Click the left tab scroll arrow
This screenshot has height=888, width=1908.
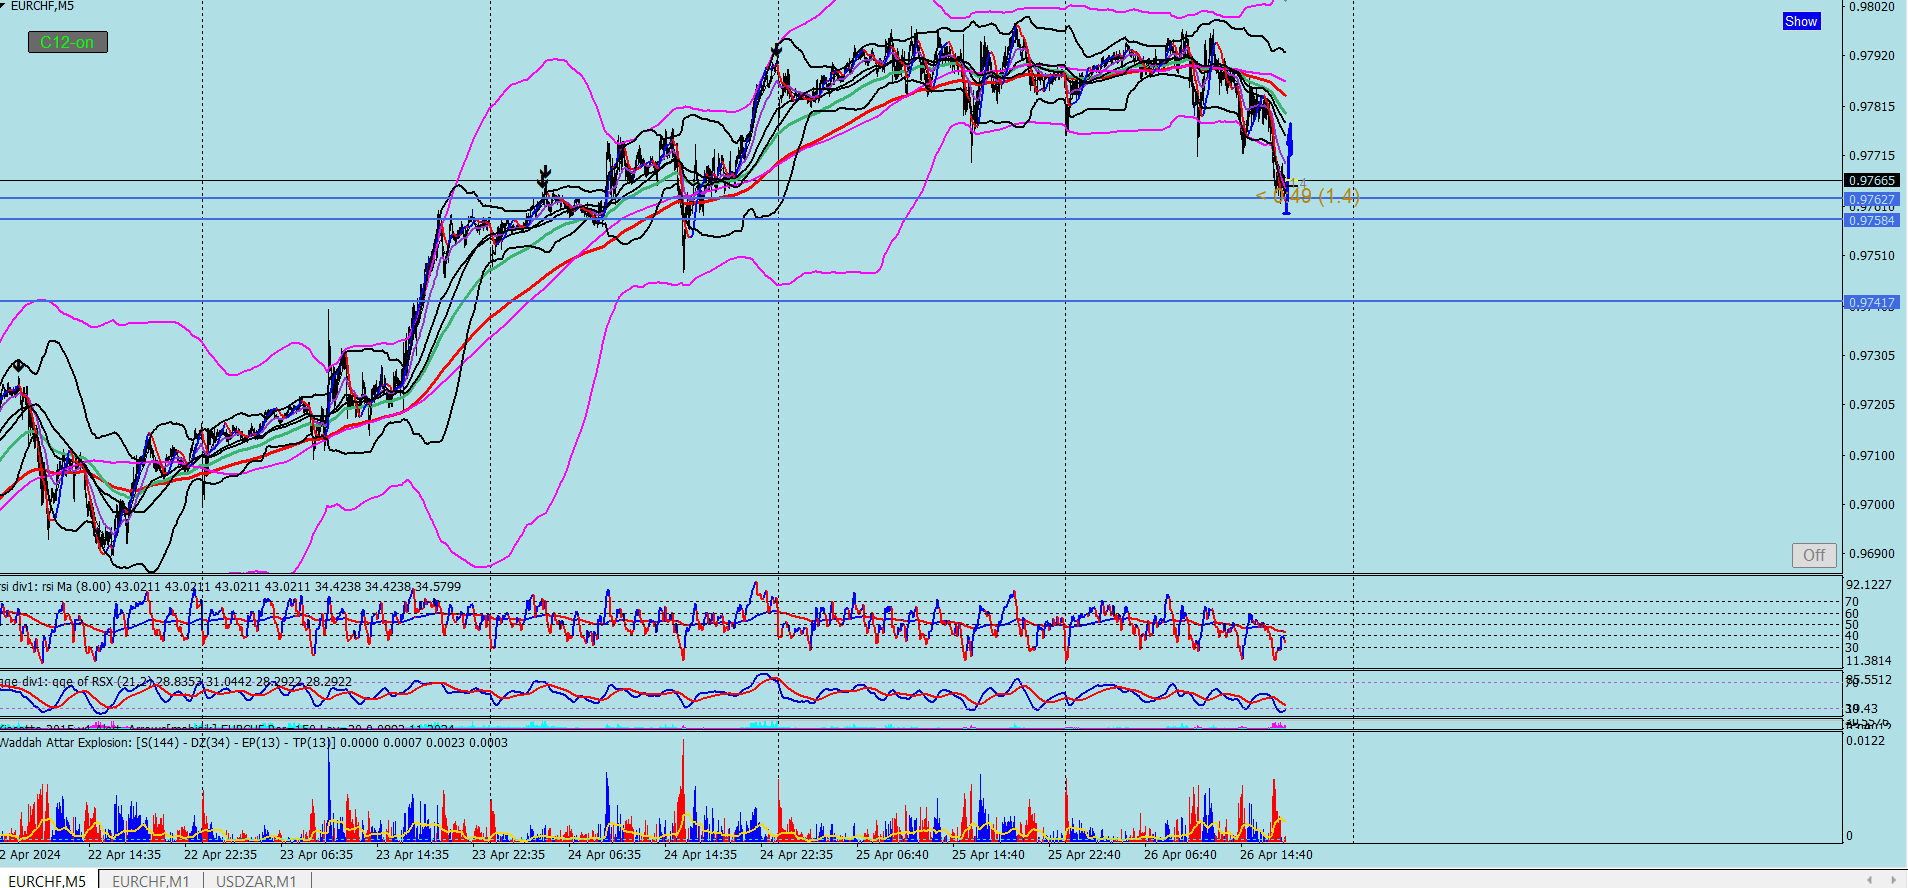click(x=1870, y=880)
